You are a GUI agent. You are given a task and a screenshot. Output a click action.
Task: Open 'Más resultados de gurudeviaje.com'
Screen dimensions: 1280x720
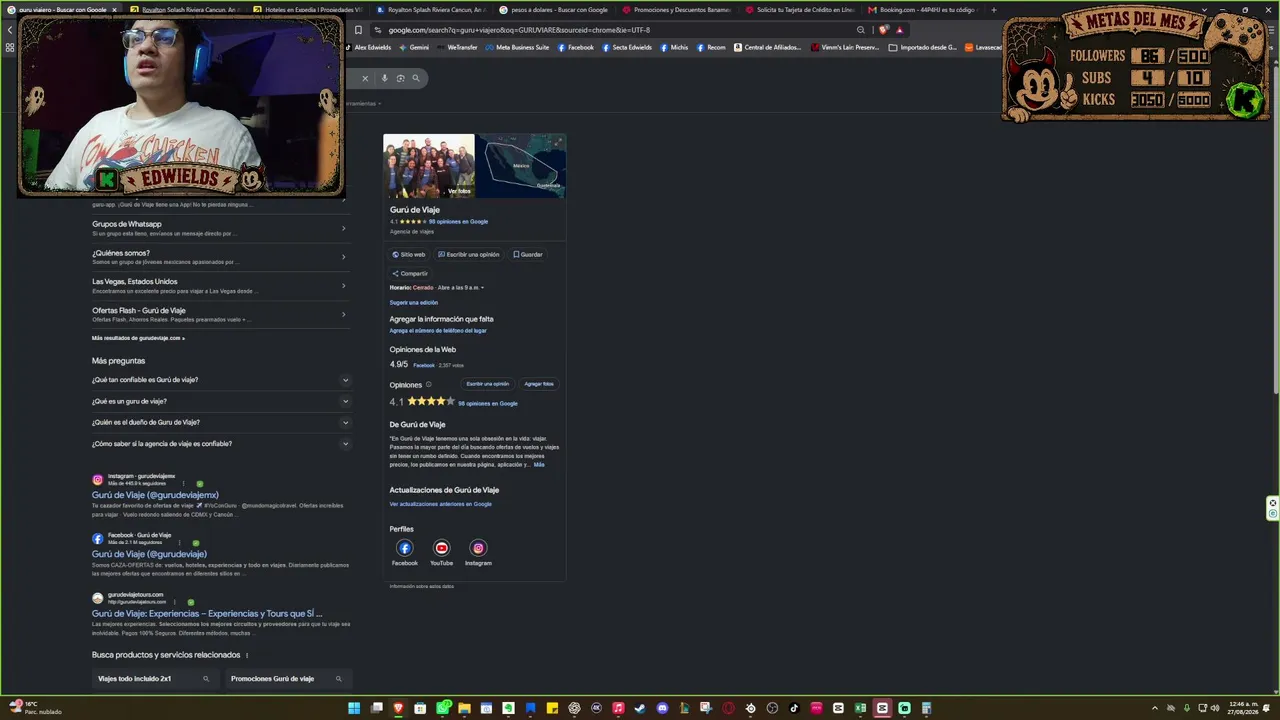point(138,338)
